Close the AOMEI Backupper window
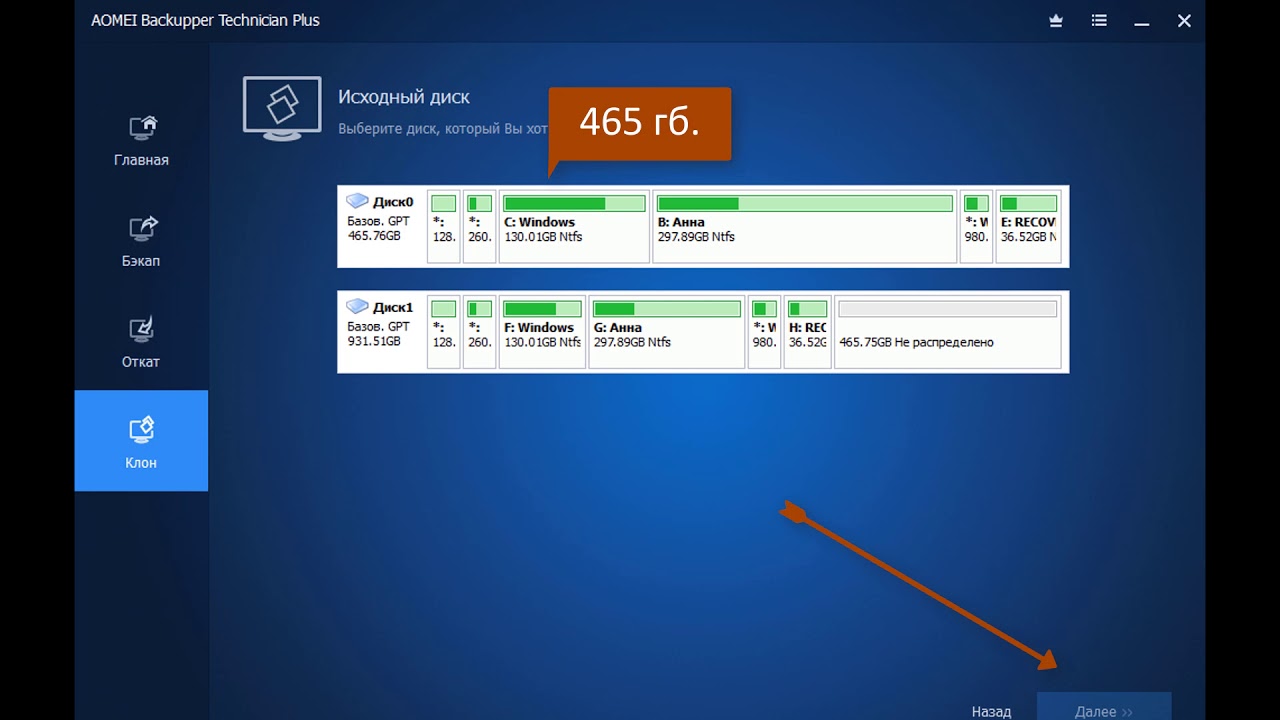Screen dimensions: 1280x720 [x=1184, y=20]
